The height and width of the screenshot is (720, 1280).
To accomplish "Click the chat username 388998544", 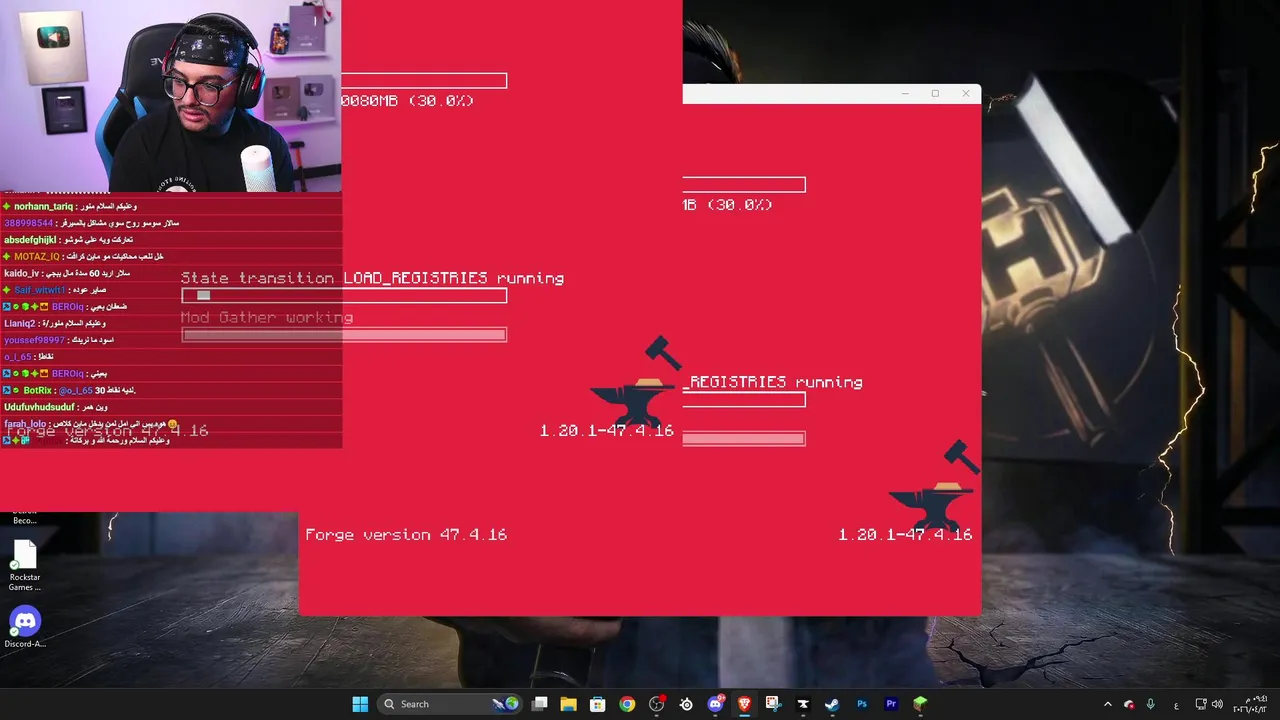I will [28, 223].
